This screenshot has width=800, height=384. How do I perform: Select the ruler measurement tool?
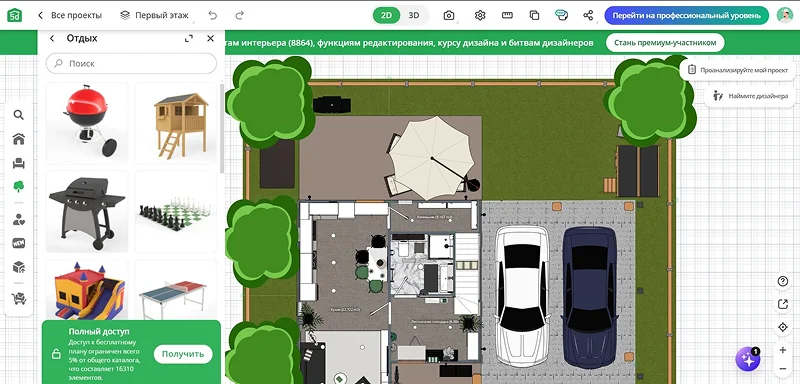click(x=507, y=15)
